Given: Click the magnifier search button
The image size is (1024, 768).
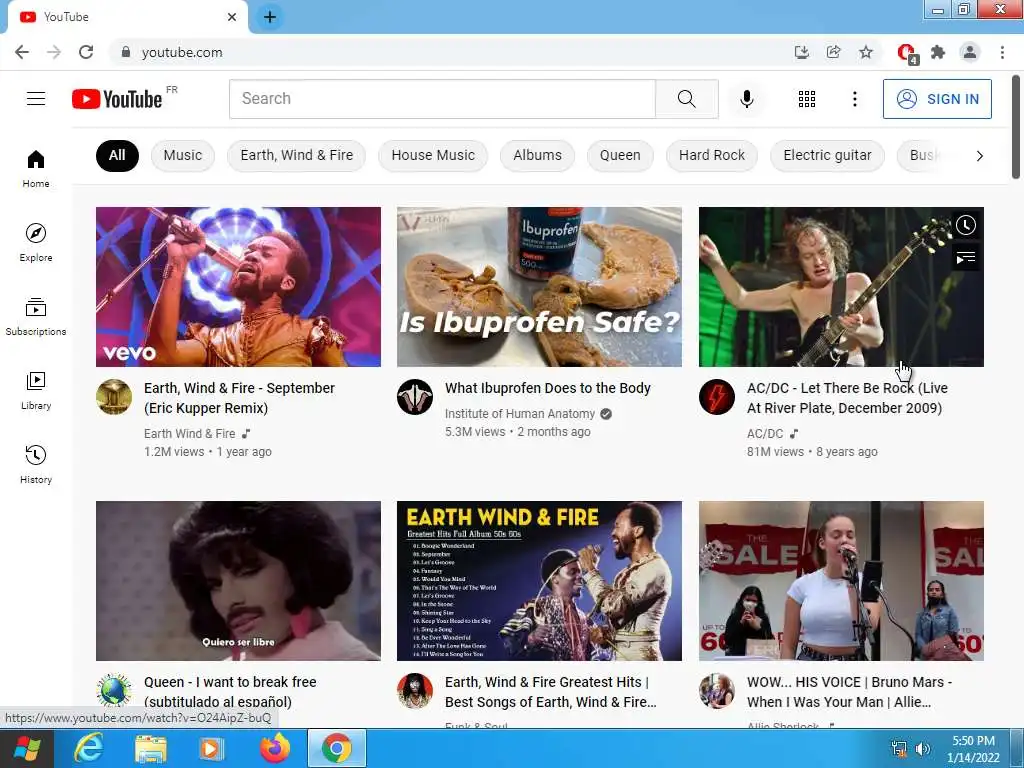Looking at the screenshot, I should tap(686, 99).
